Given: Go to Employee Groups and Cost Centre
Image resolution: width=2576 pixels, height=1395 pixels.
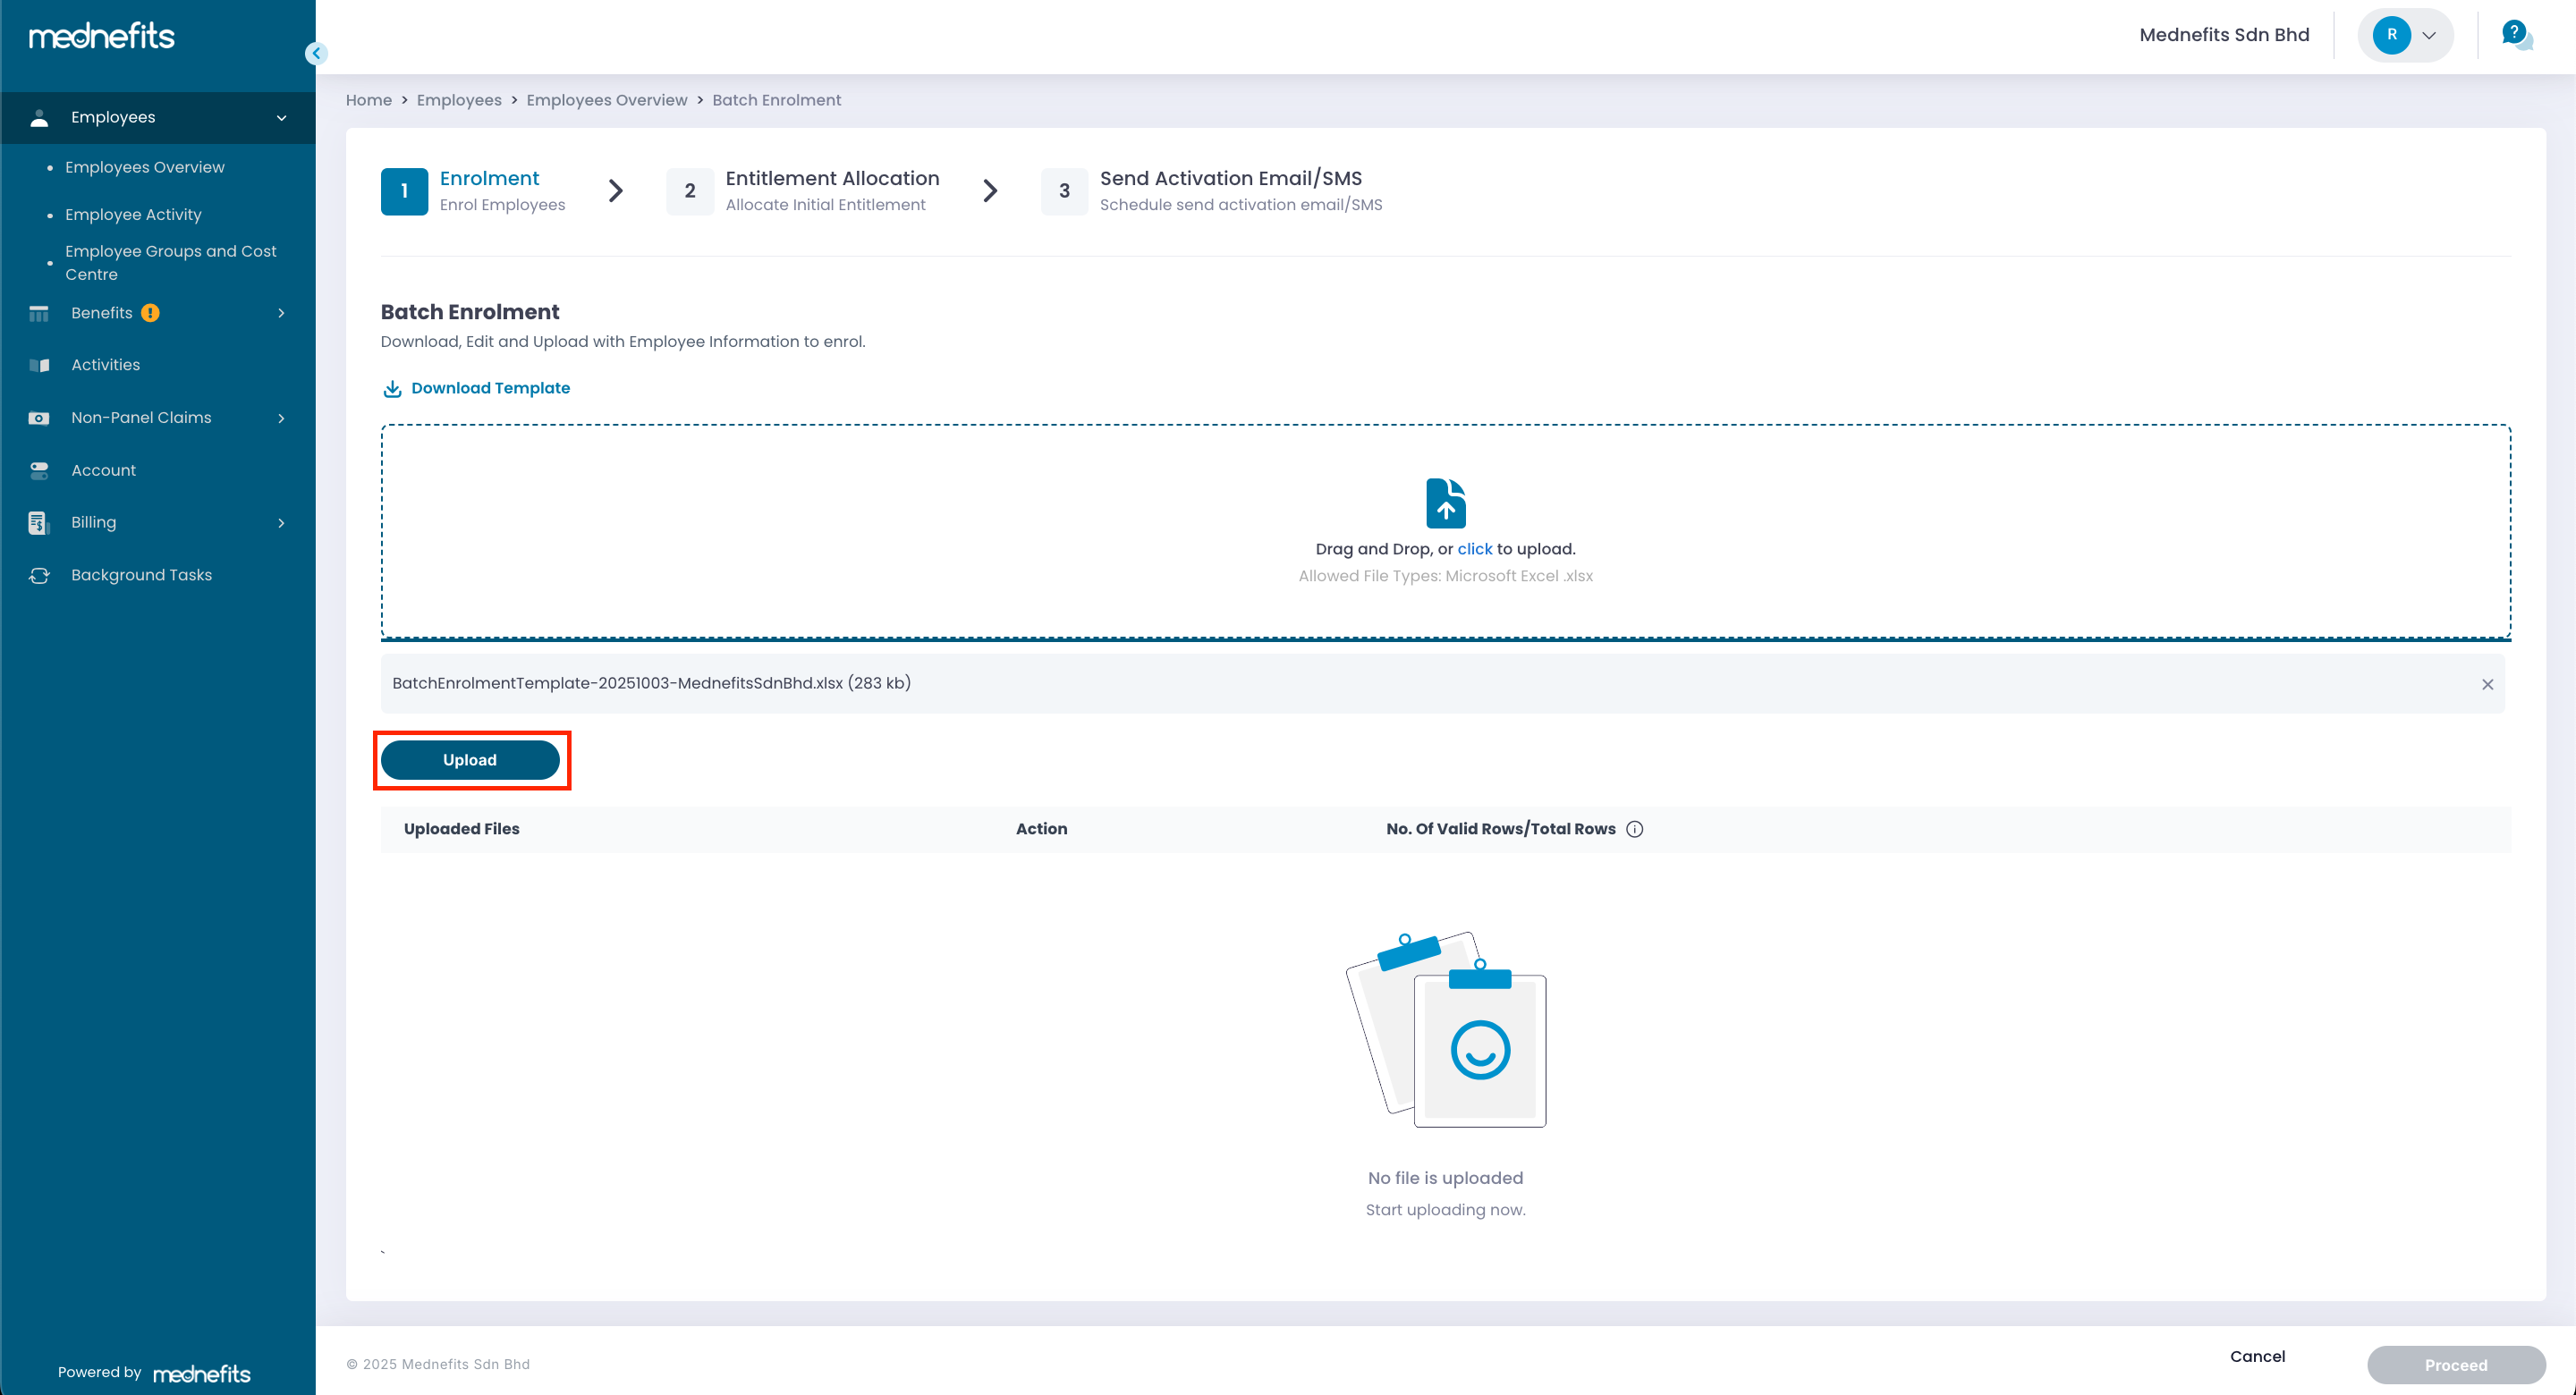Looking at the screenshot, I should (x=170, y=263).
